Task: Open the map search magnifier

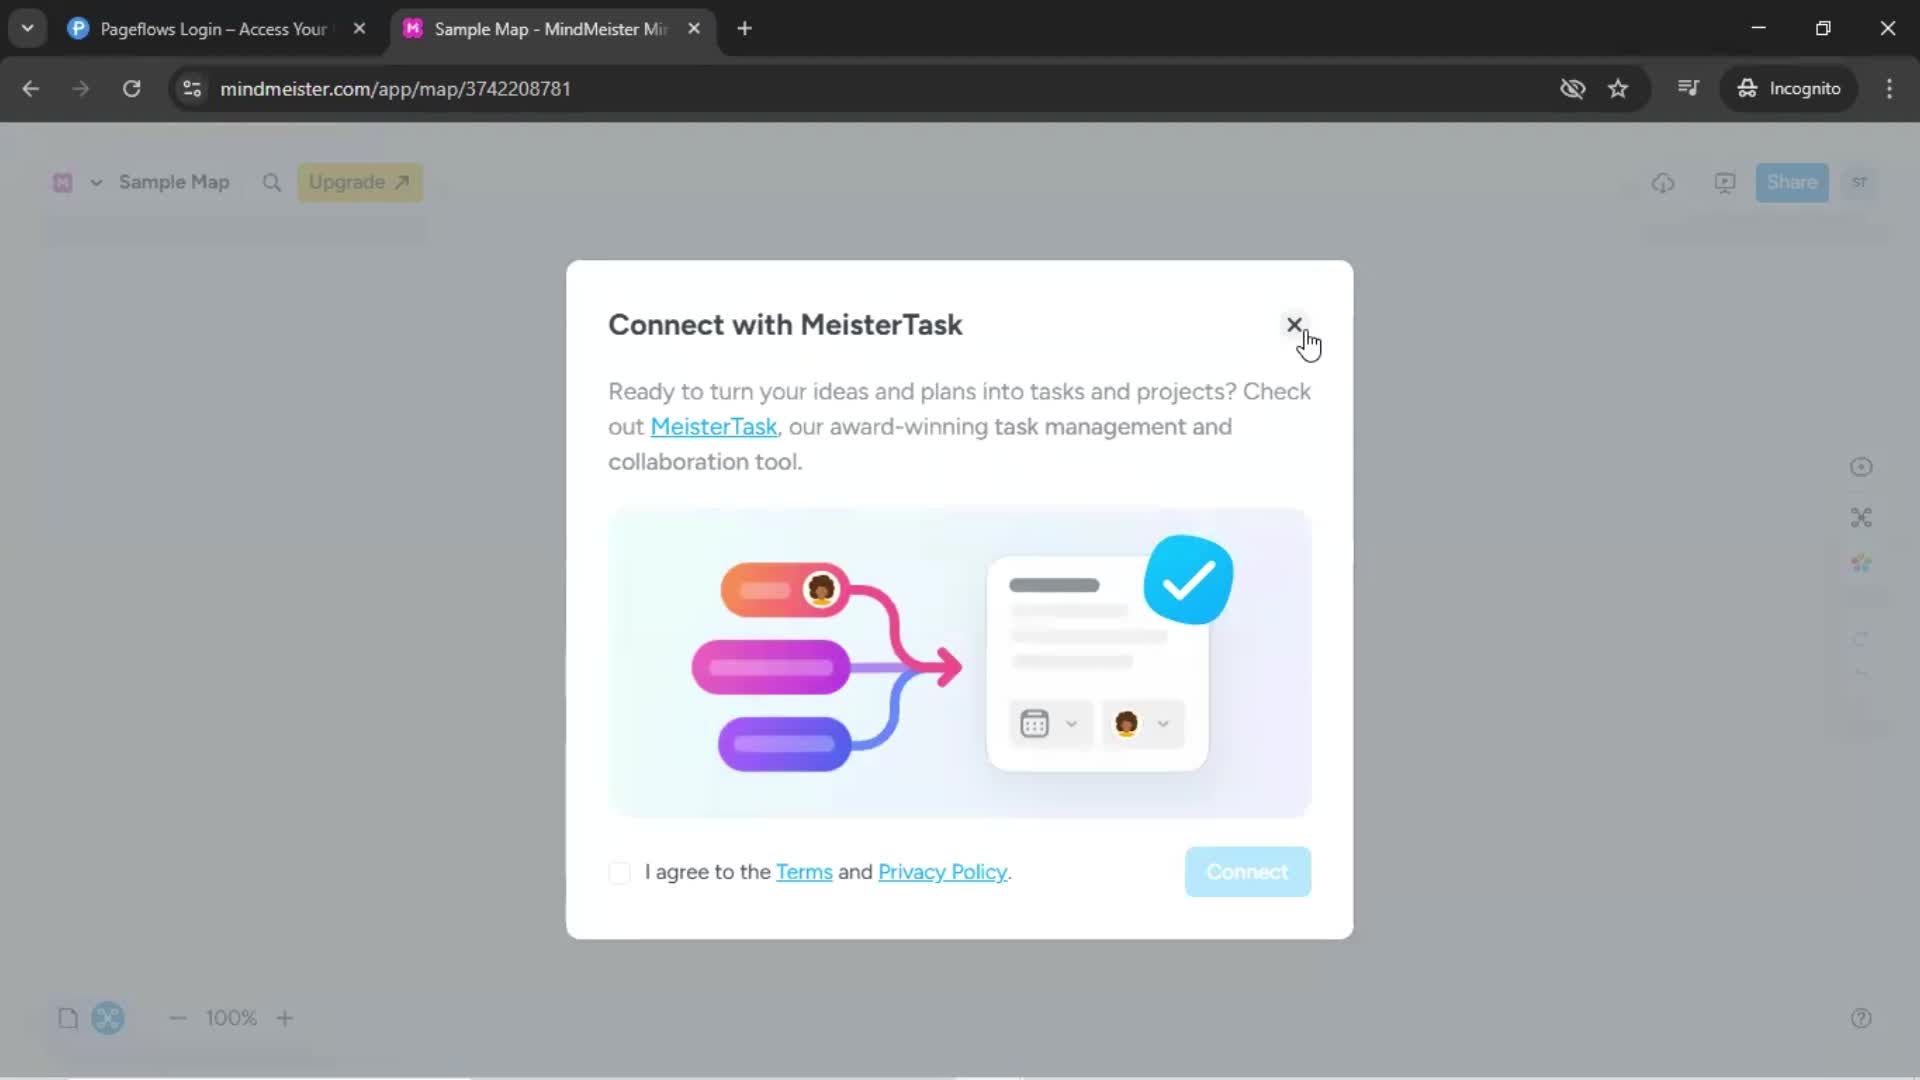Action: (271, 182)
